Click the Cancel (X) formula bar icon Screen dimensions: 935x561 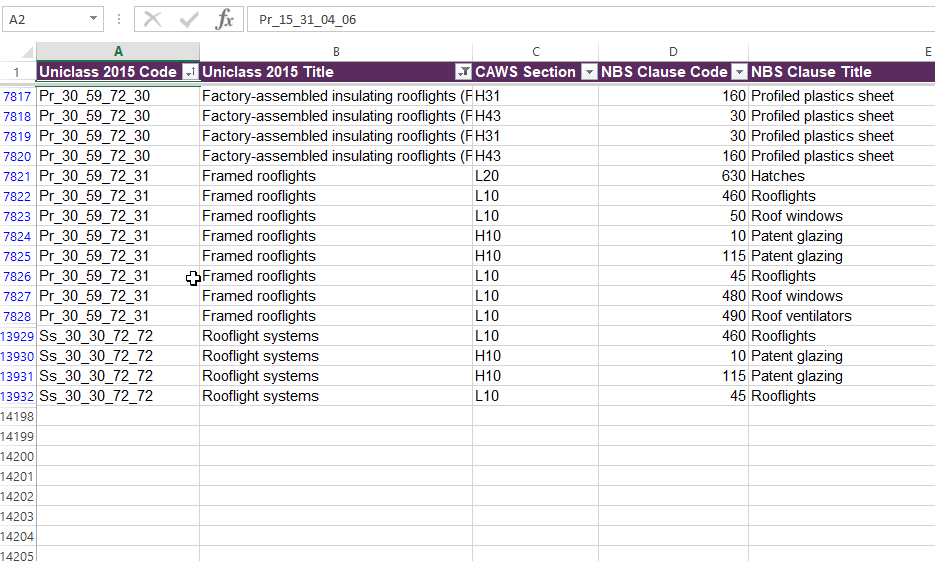click(153, 20)
